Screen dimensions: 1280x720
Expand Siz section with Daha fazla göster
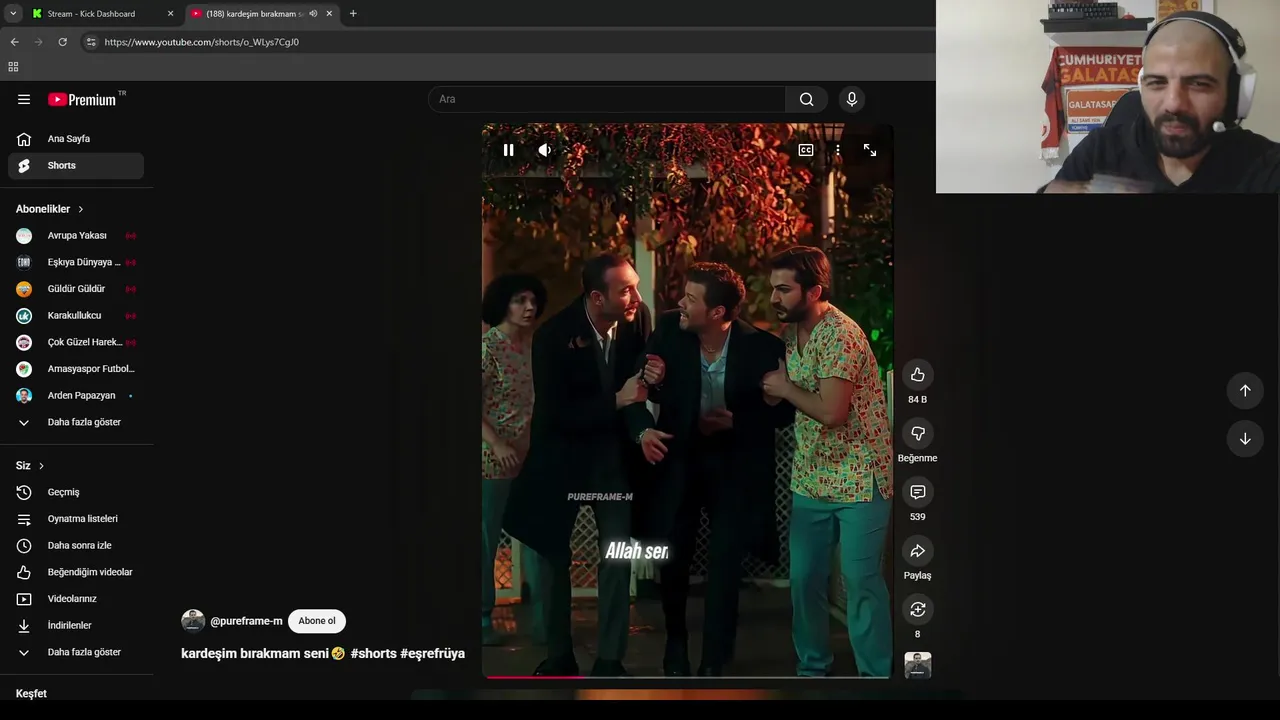[x=76, y=652]
